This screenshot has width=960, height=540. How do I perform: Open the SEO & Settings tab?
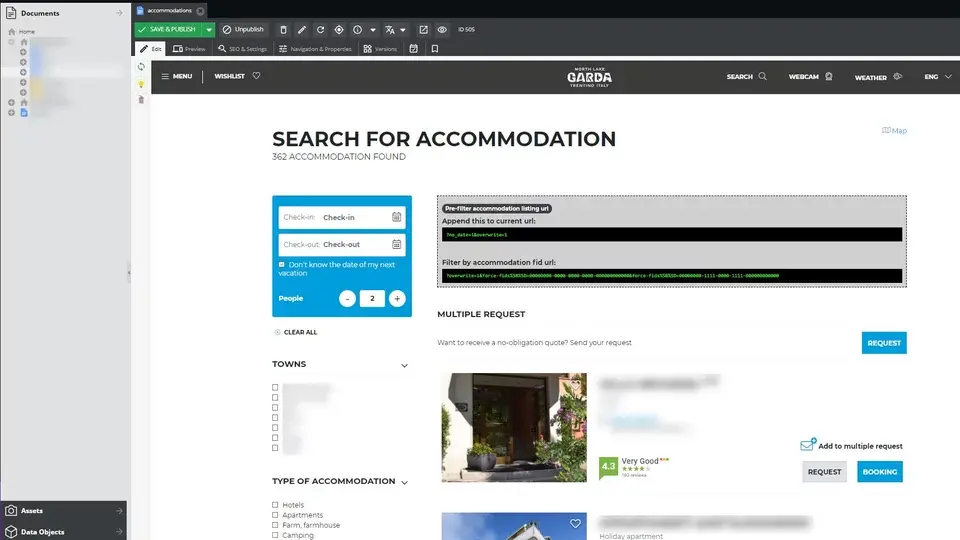(x=242, y=49)
